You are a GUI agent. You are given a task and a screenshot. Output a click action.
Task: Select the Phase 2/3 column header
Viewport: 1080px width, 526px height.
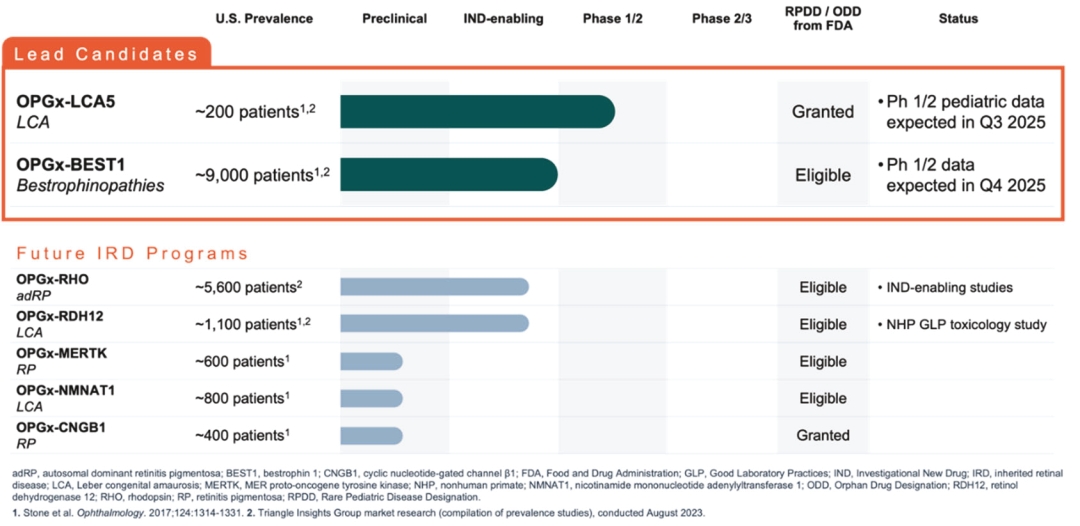(x=722, y=18)
